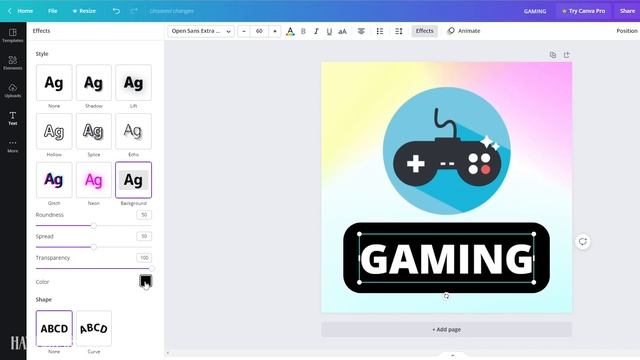Click the font size field showing 60

259,31
